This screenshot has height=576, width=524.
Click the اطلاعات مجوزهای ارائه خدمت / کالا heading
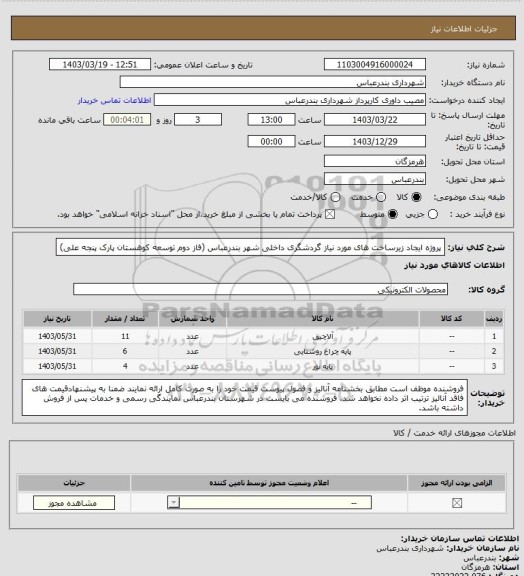click(454, 433)
